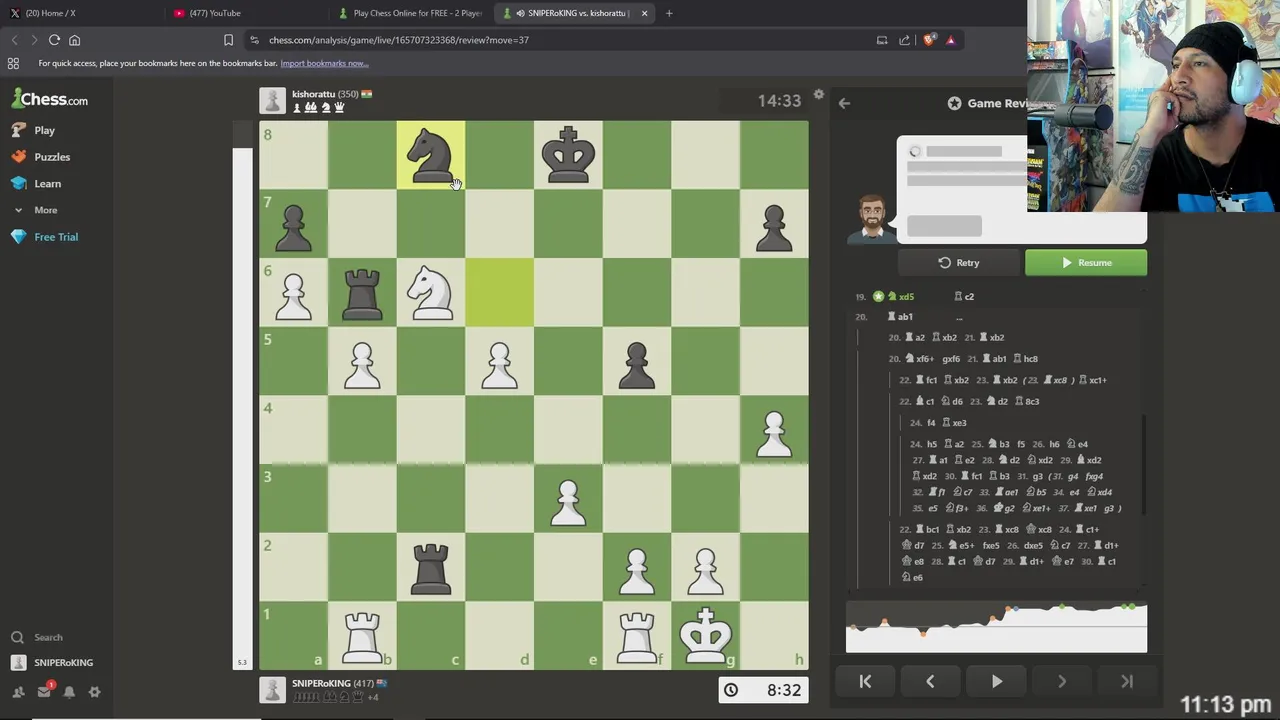Select move 20 rook ab1
The height and width of the screenshot is (720, 1280).
click(900, 316)
